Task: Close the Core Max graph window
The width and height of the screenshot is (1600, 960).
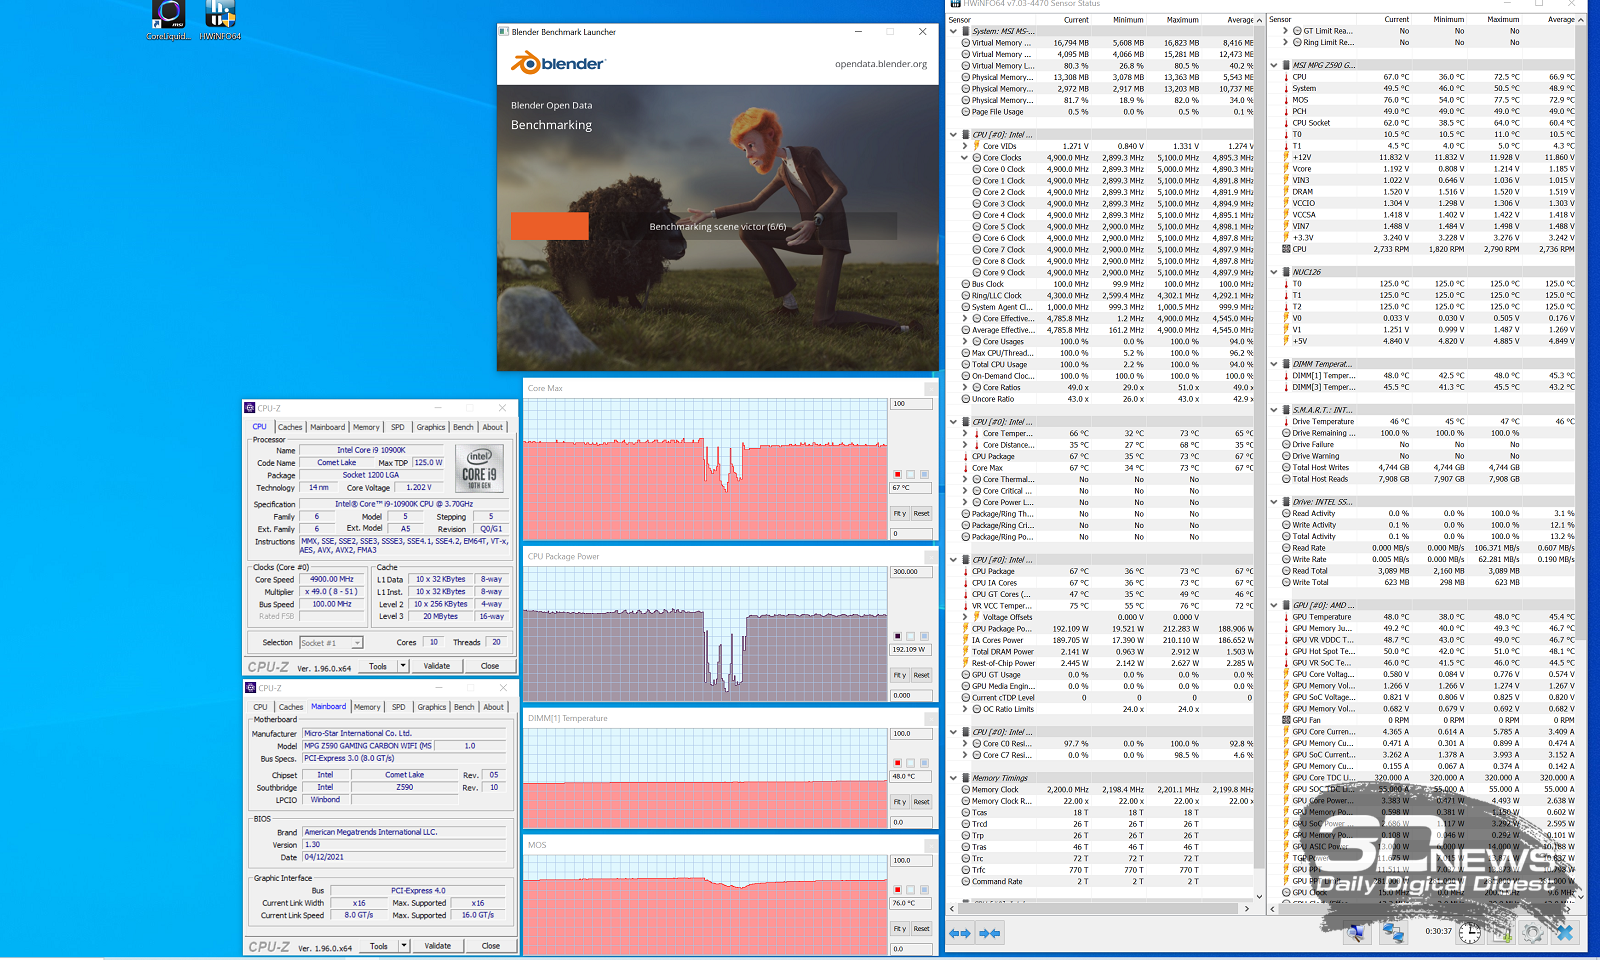Action: click(x=931, y=388)
